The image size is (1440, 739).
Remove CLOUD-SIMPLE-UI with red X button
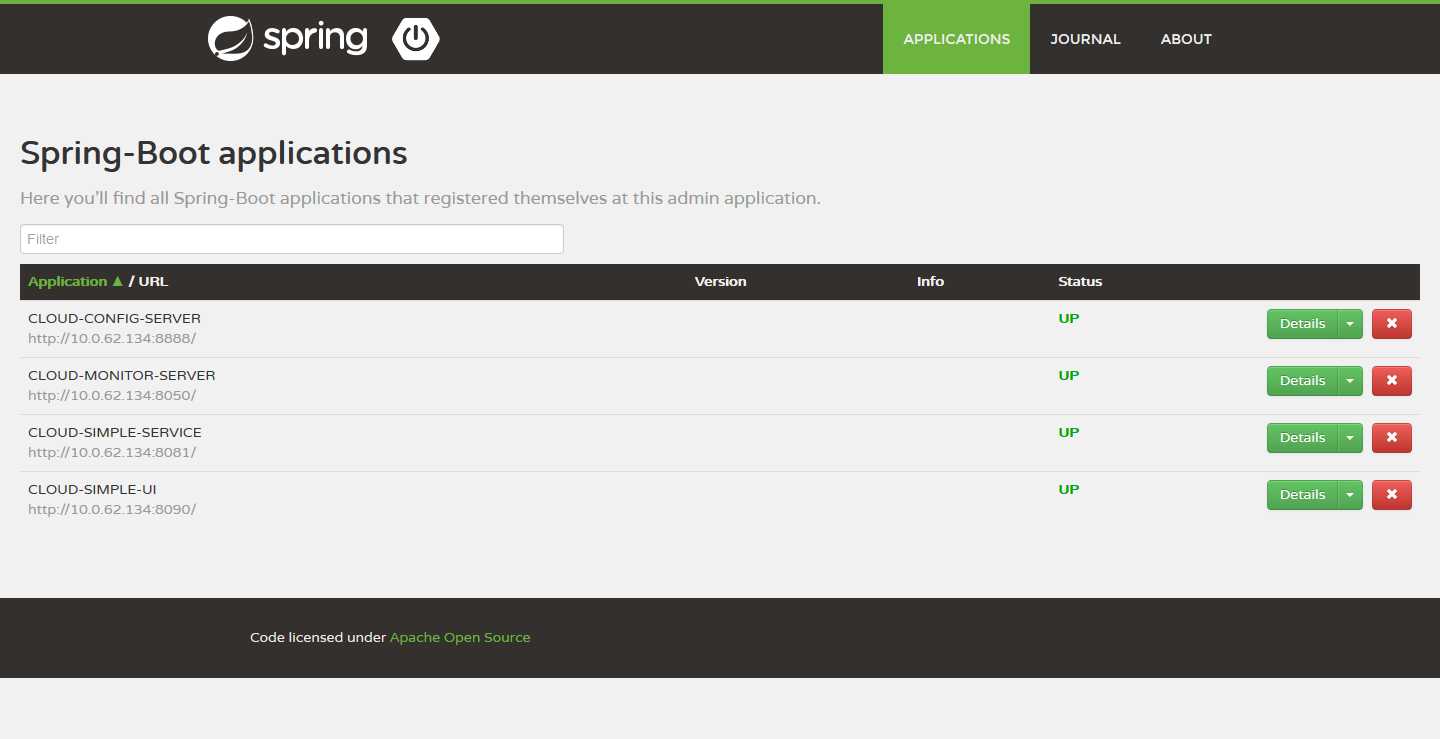[1392, 495]
